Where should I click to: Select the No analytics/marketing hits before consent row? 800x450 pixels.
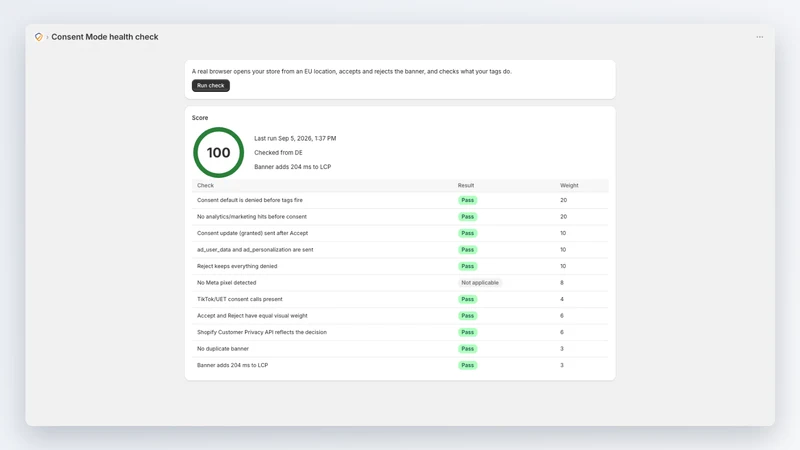[x=400, y=217]
